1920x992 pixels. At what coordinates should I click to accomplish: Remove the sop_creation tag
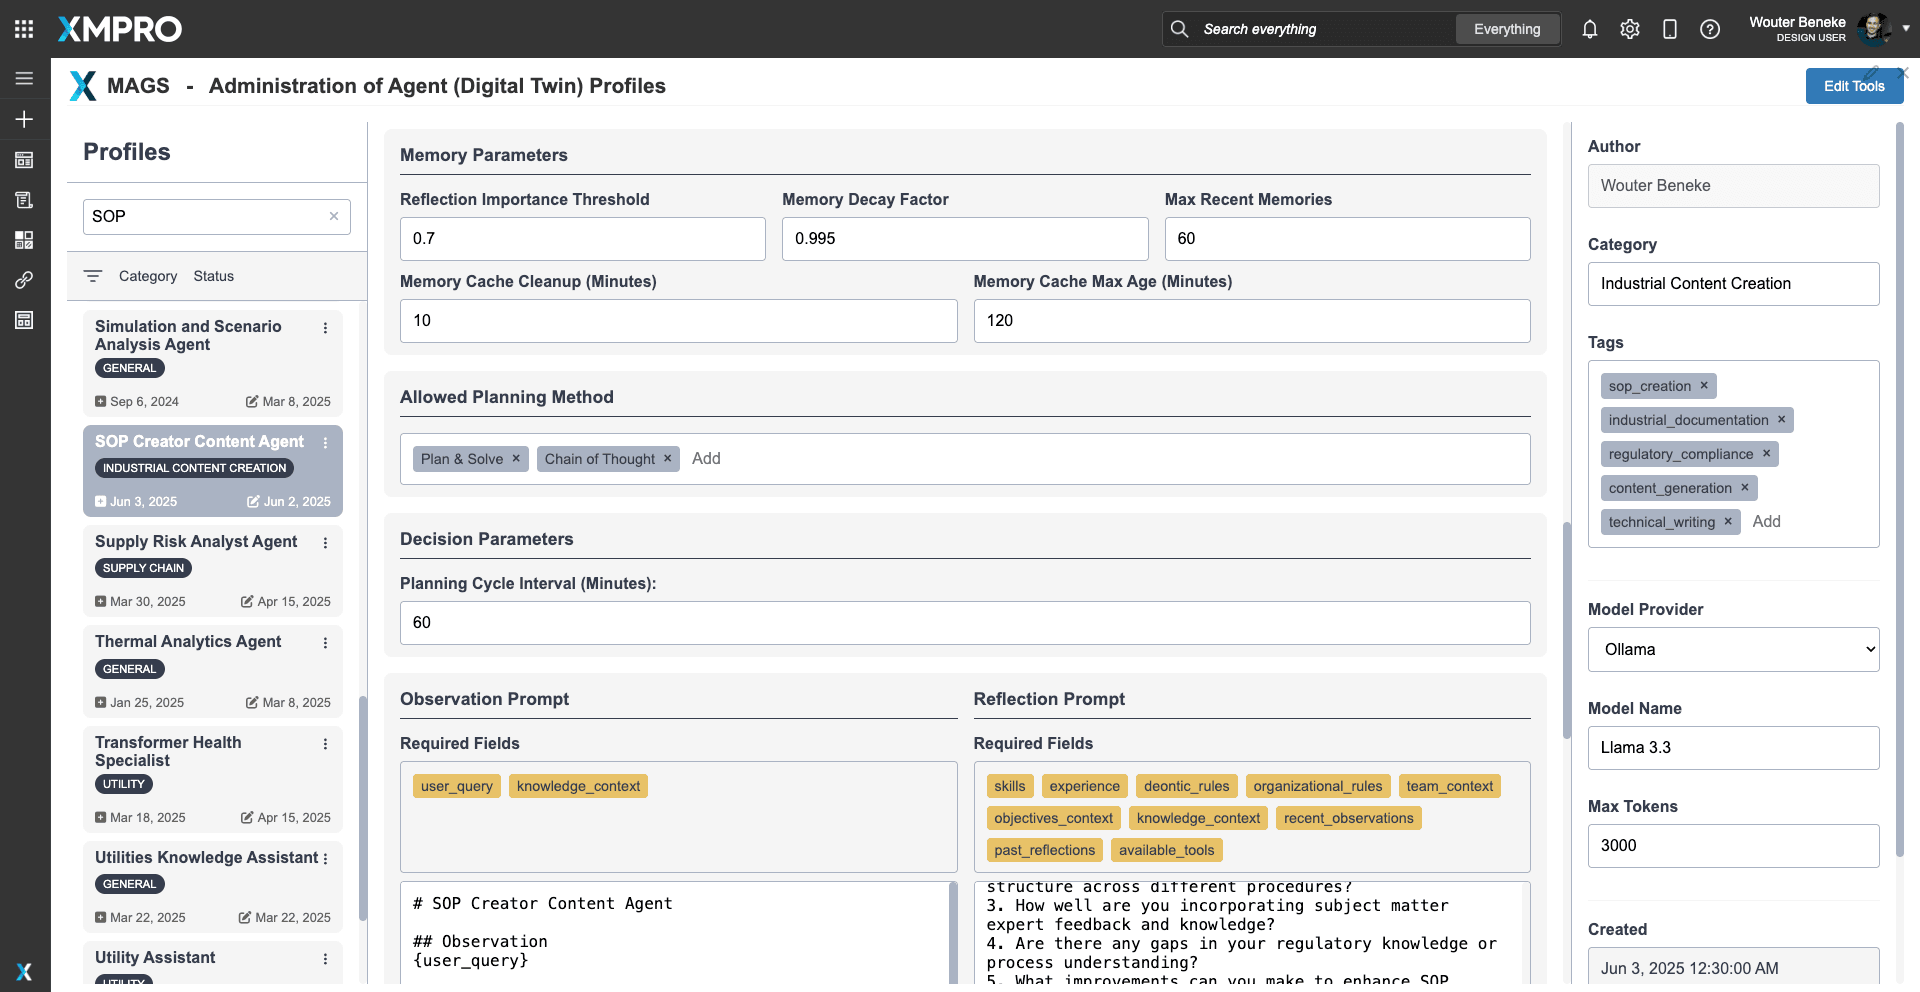click(1704, 386)
